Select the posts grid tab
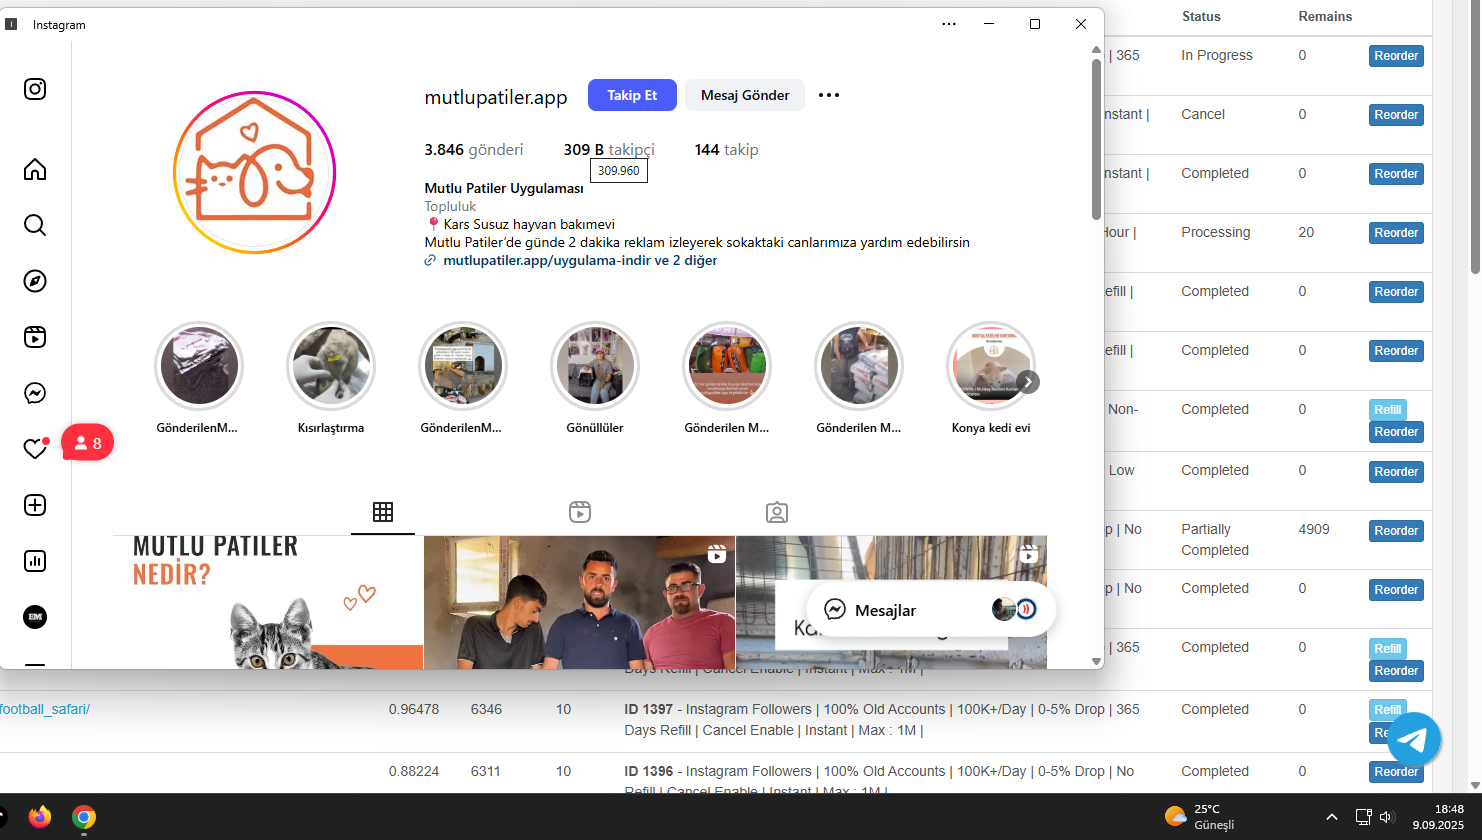Screen dimensions: 1482x840 coord(383,512)
